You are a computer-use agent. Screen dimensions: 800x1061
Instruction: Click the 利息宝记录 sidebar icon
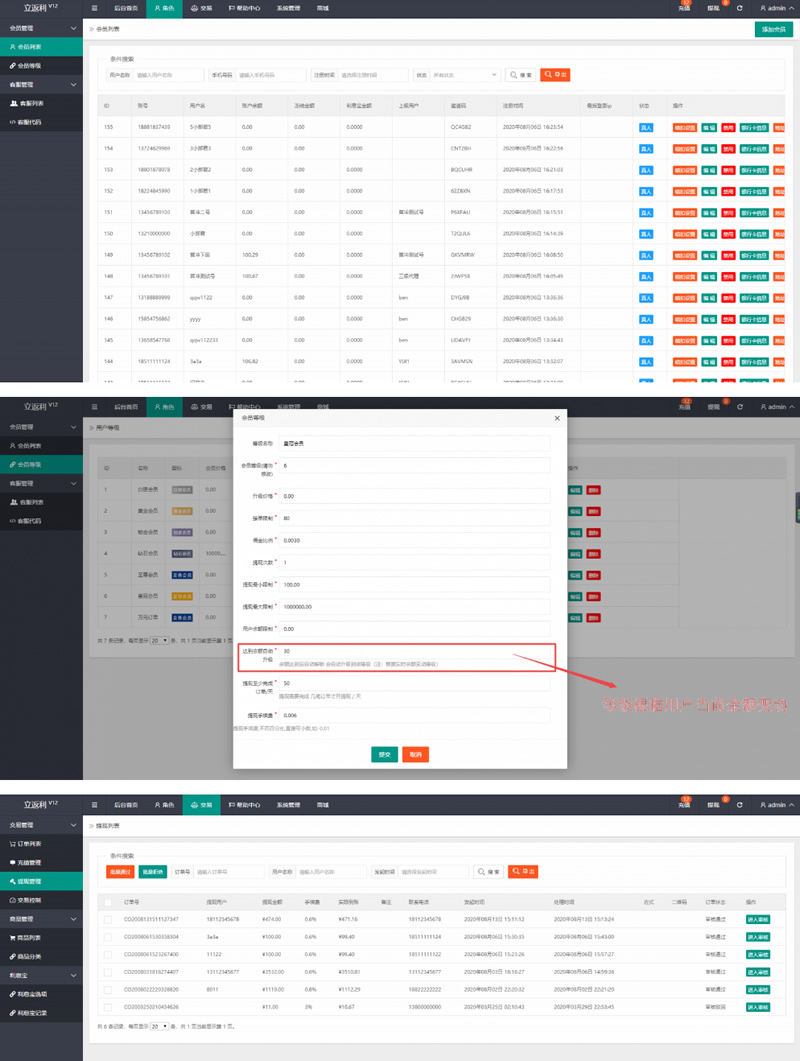[x=9, y=1012]
